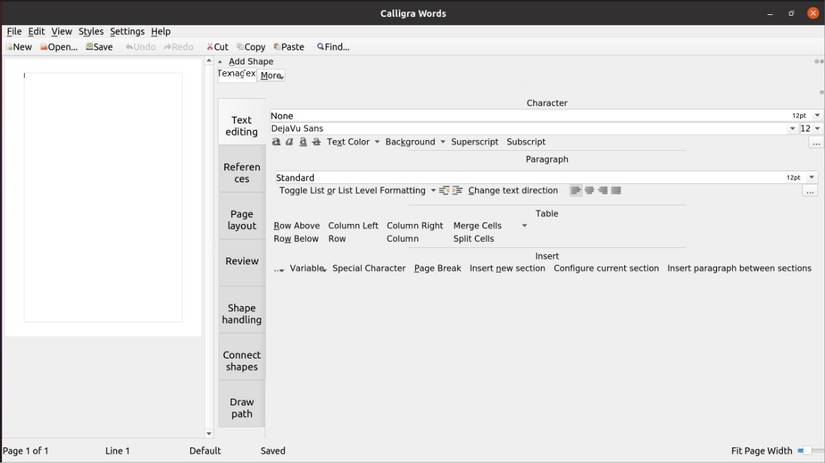Switch to the Review tab

(242, 261)
